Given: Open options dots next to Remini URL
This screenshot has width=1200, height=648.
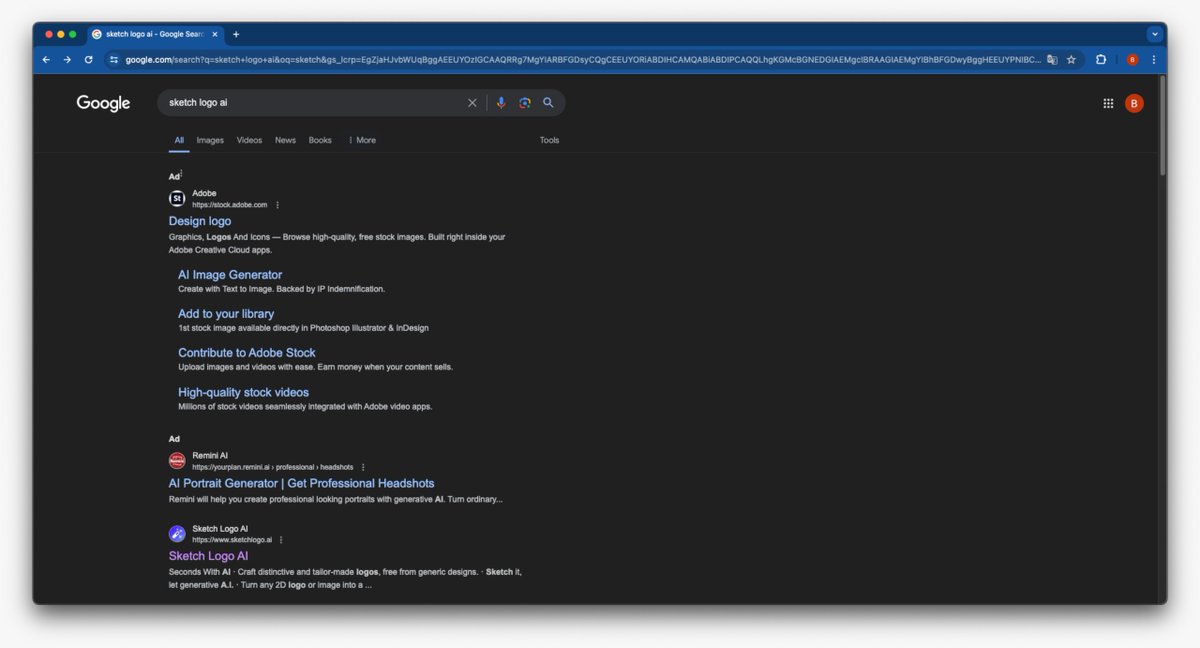Looking at the screenshot, I should 363,467.
